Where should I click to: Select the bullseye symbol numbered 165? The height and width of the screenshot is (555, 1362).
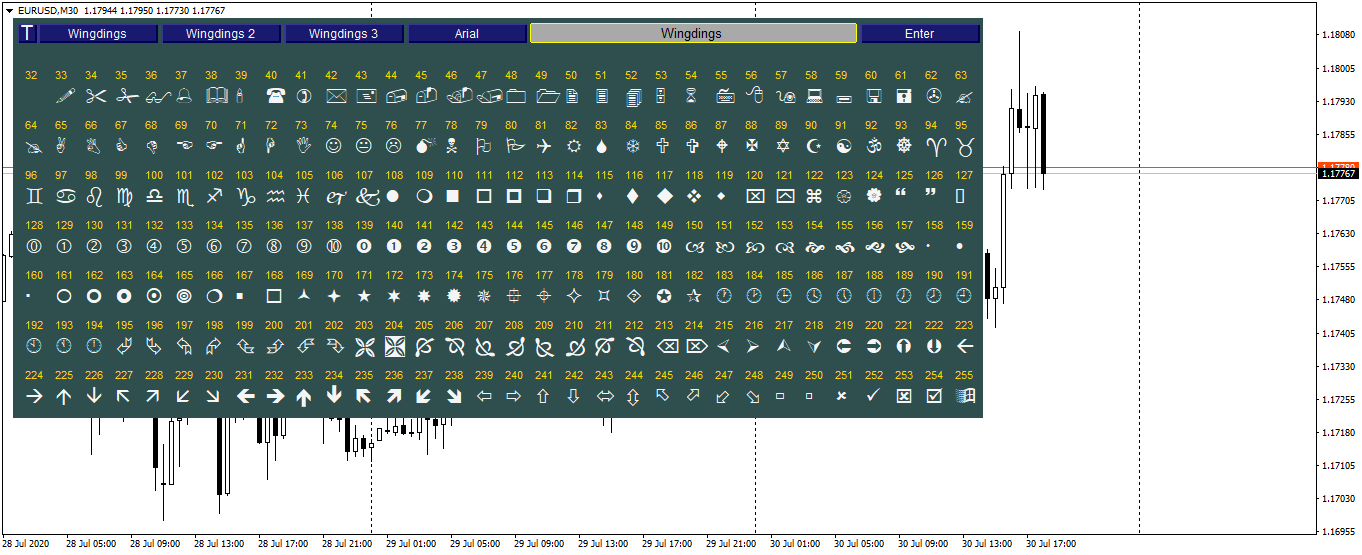(x=184, y=296)
